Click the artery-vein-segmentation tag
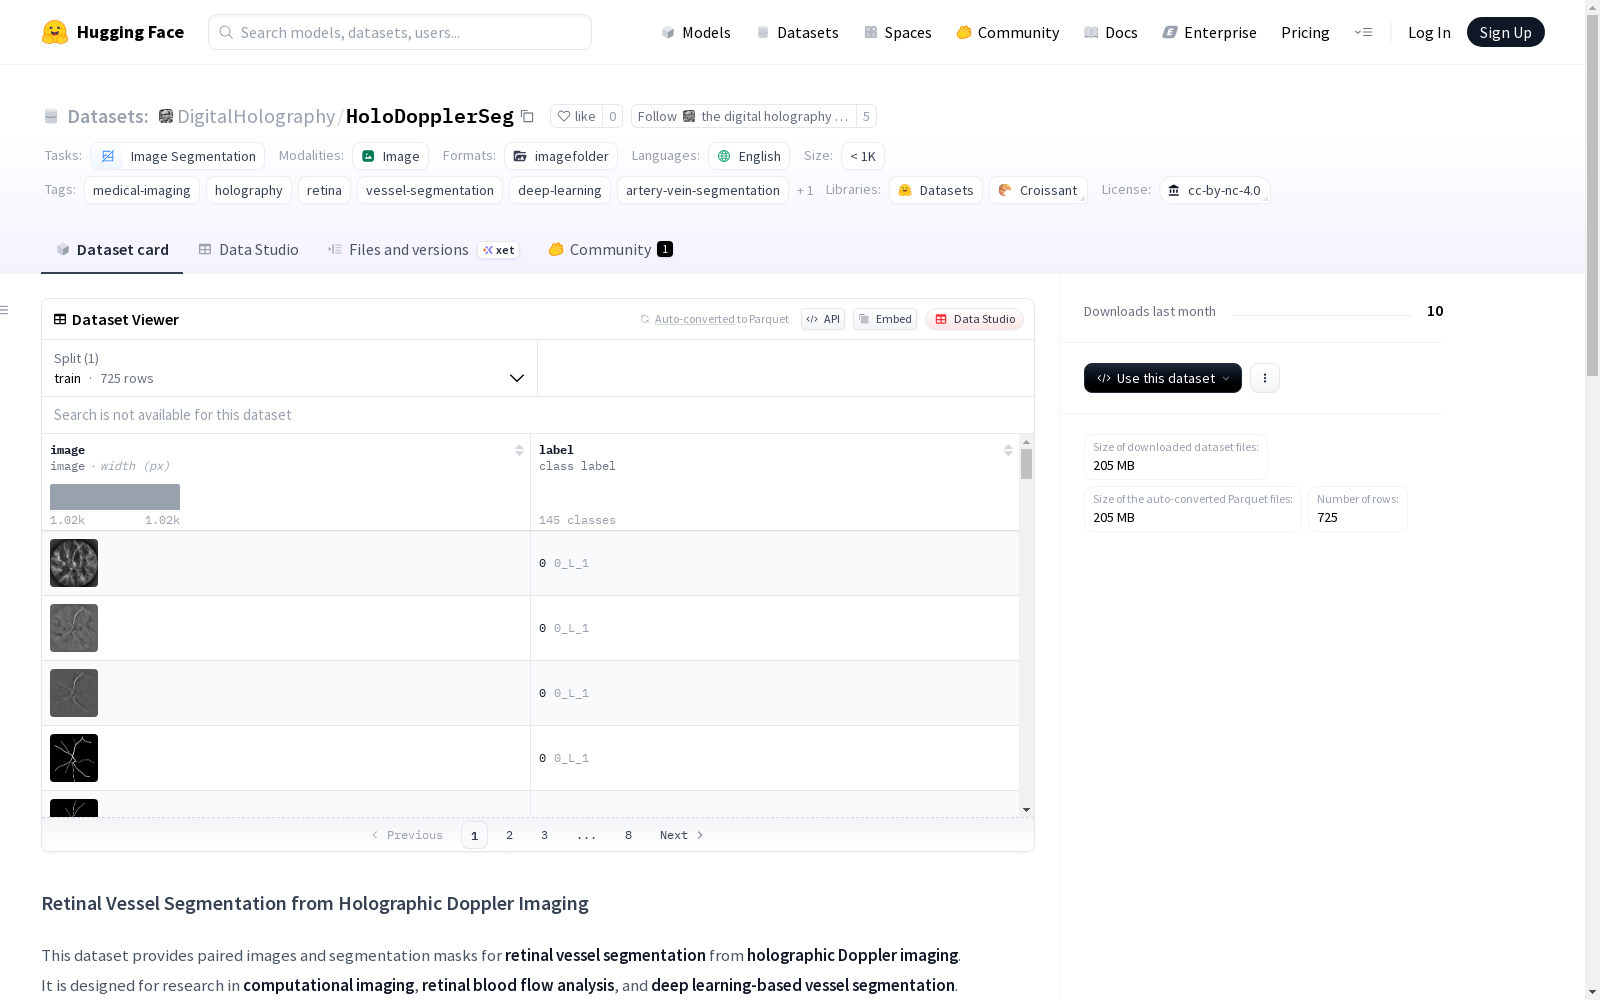 [703, 190]
